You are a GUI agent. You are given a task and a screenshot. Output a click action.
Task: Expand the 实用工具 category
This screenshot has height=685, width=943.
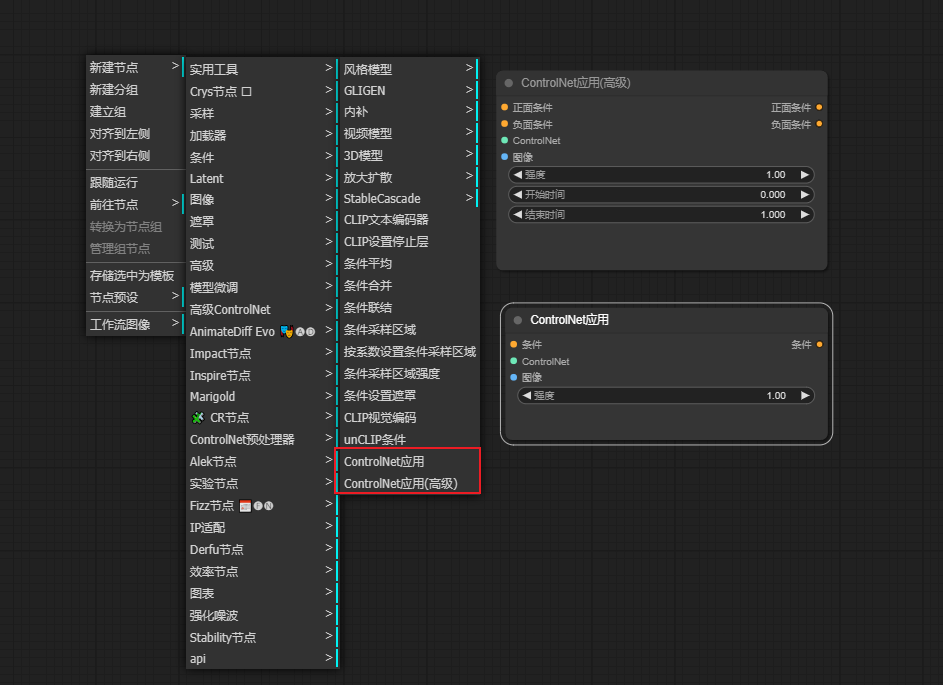[x=262, y=69]
